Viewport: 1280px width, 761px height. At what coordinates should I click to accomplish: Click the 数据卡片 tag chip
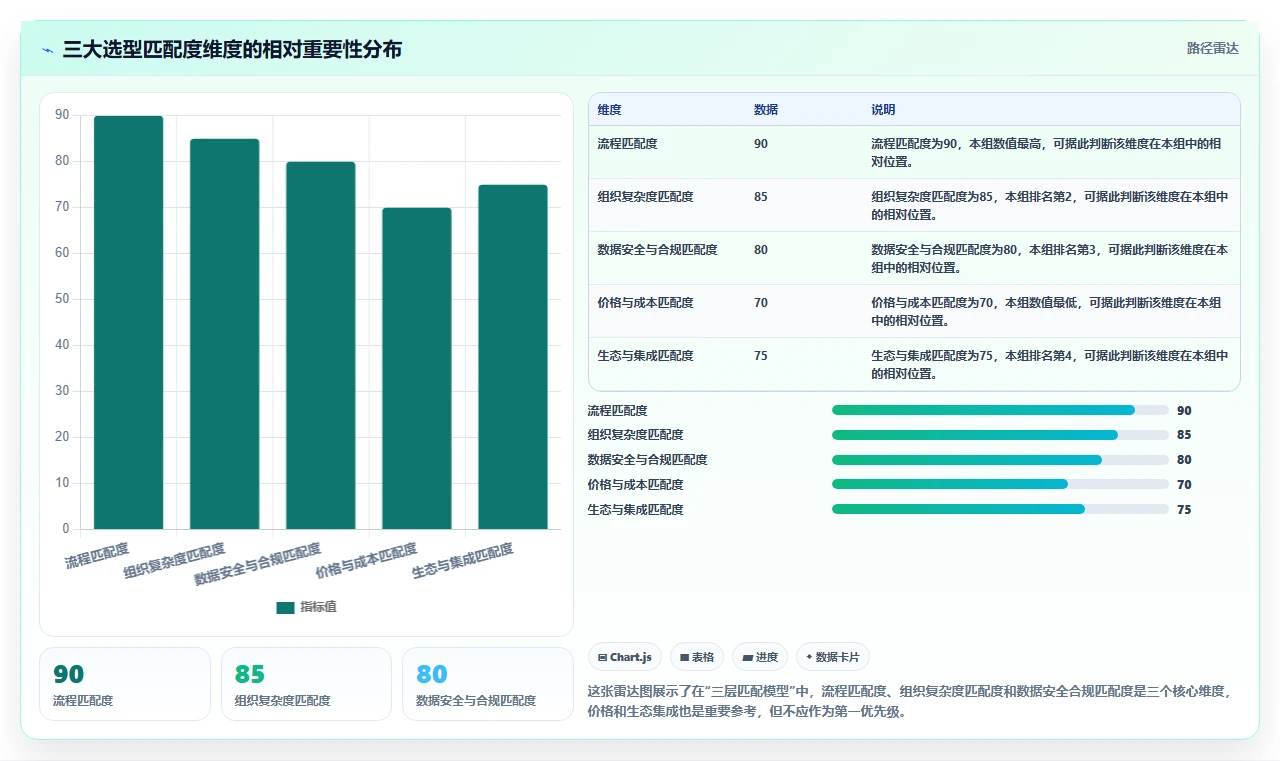(x=833, y=657)
